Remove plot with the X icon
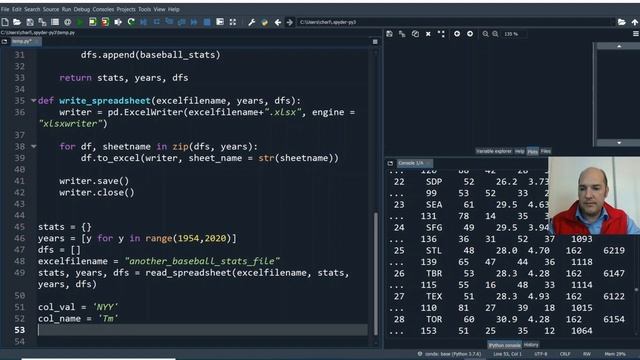The height and width of the screenshot is (360, 640). [428, 34]
